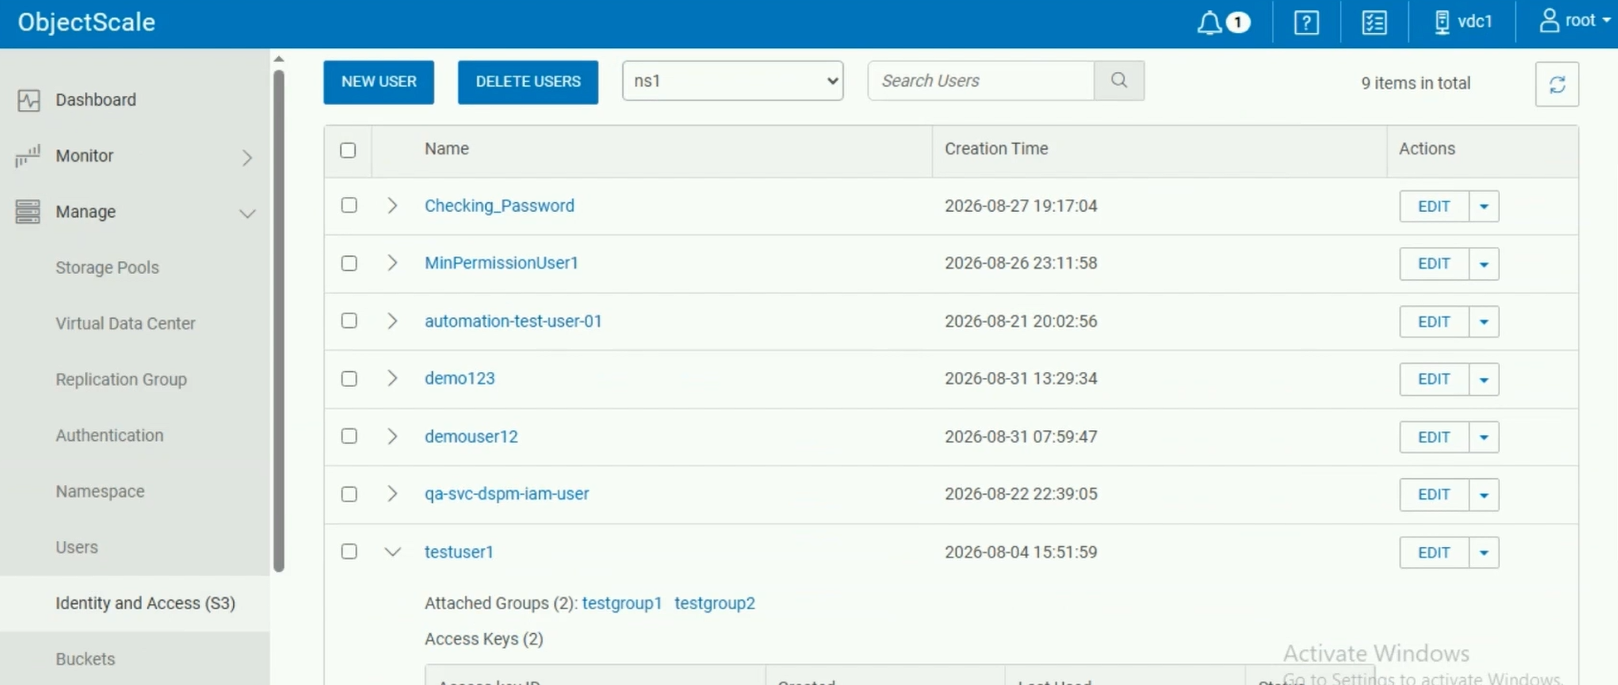Expand the Checking_Password row details
Image resolution: width=1618 pixels, height=685 pixels.
[x=392, y=205]
